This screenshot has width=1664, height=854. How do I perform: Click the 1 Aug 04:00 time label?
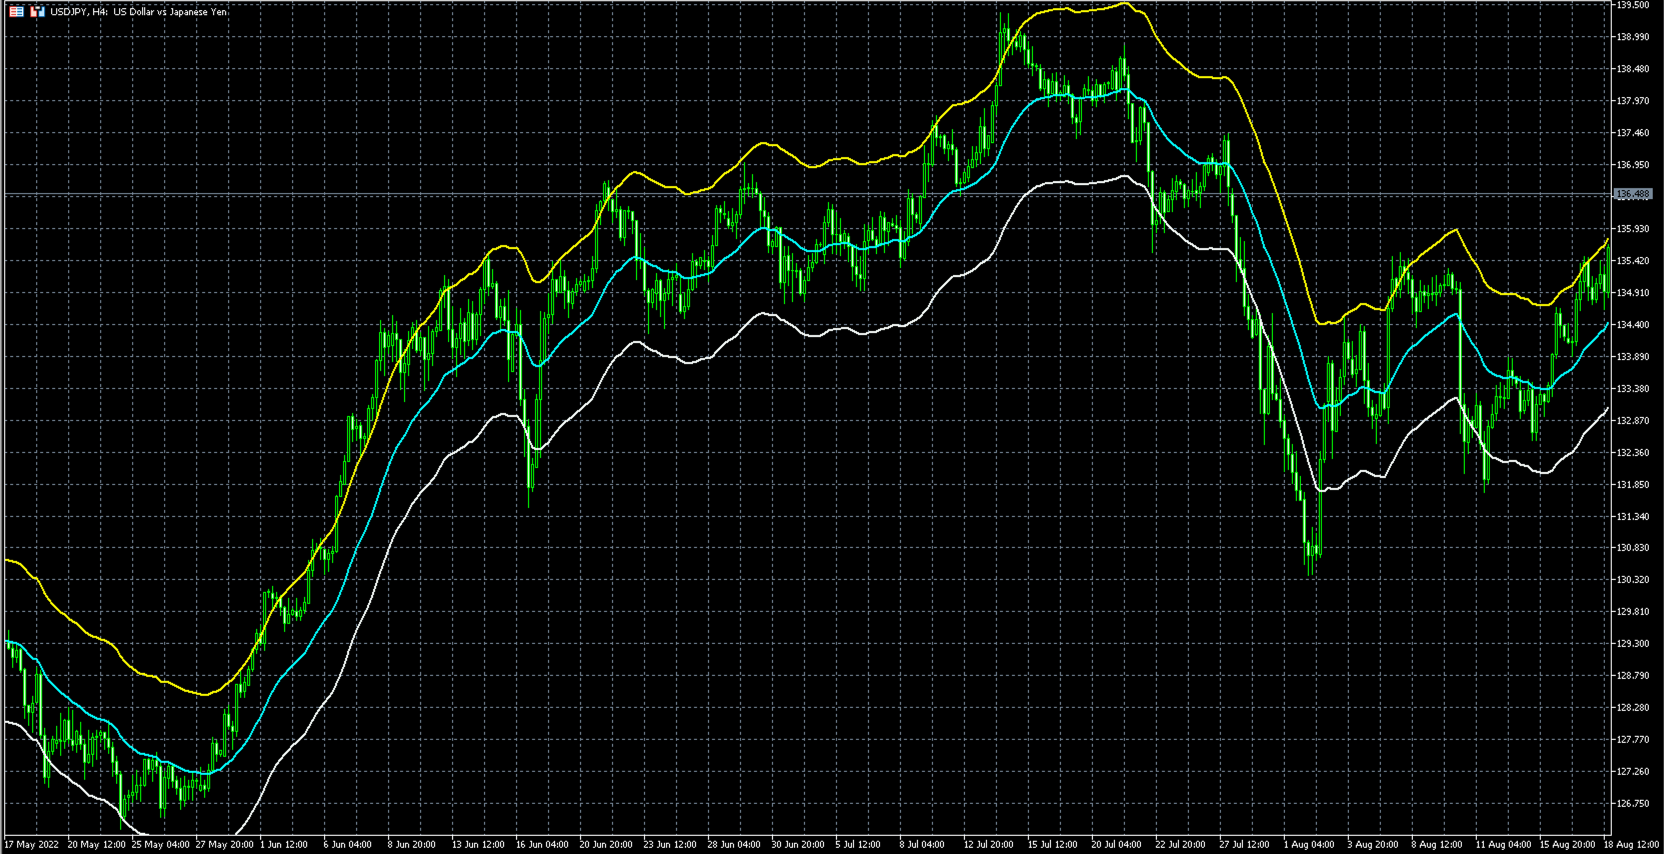[1309, 845]
